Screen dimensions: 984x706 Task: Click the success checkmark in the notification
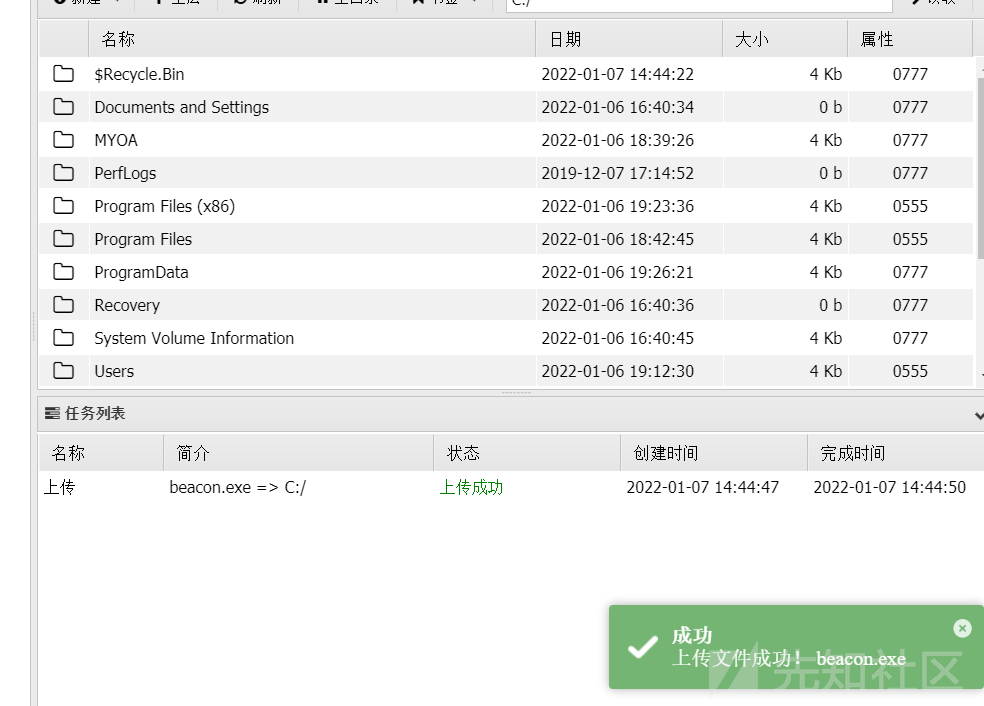643,647
